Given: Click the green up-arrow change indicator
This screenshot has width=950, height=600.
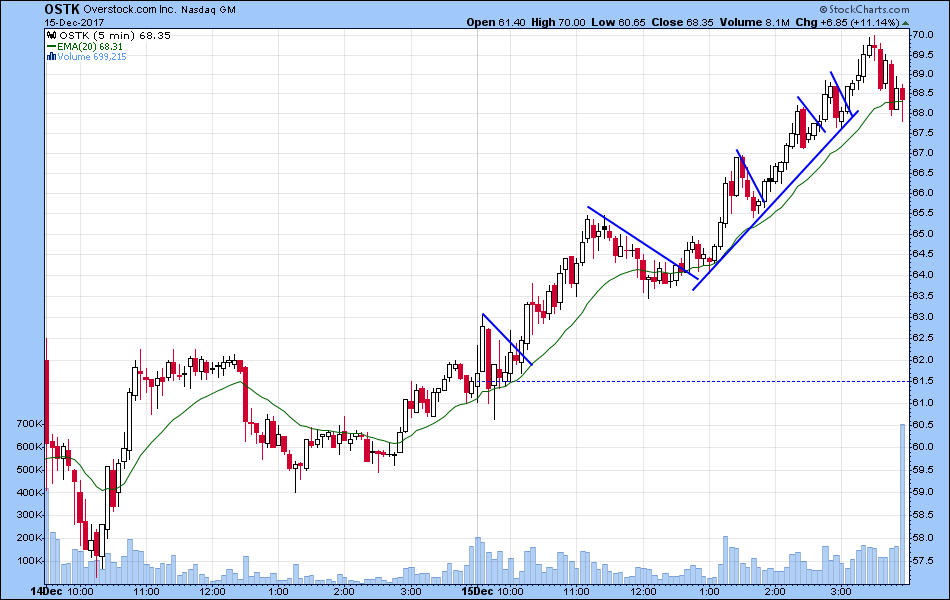Looking at the screenshot, I should coord(906,23).
